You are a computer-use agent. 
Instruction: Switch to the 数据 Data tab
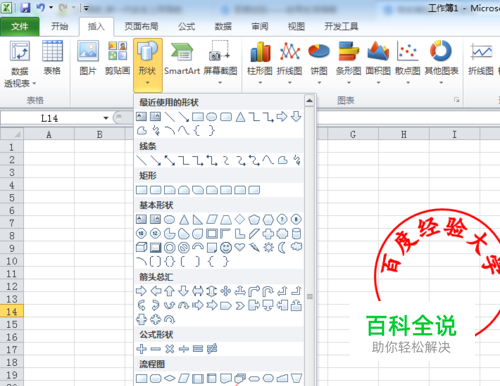coord(223,26)
